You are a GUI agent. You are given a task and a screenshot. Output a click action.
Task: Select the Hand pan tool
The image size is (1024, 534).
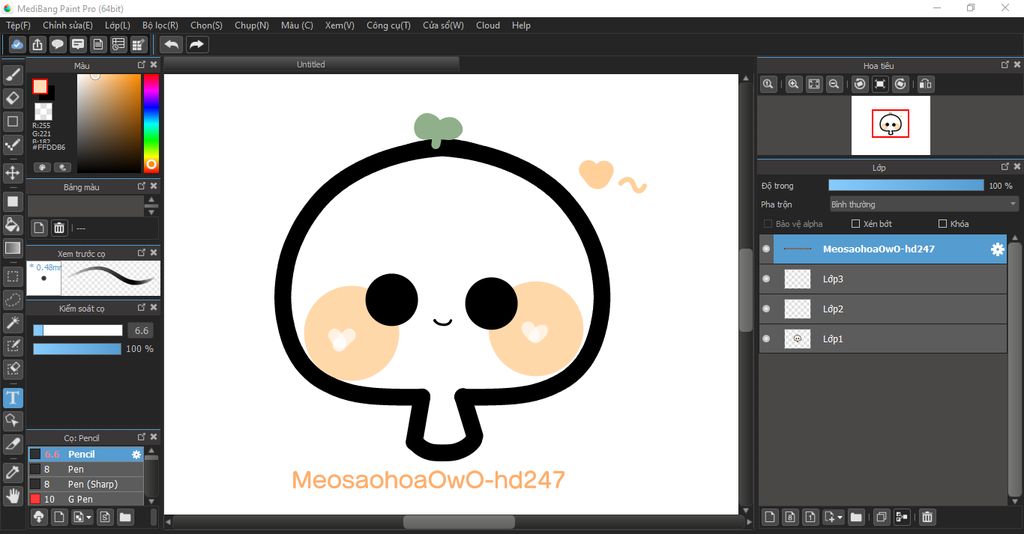(12, 496)
